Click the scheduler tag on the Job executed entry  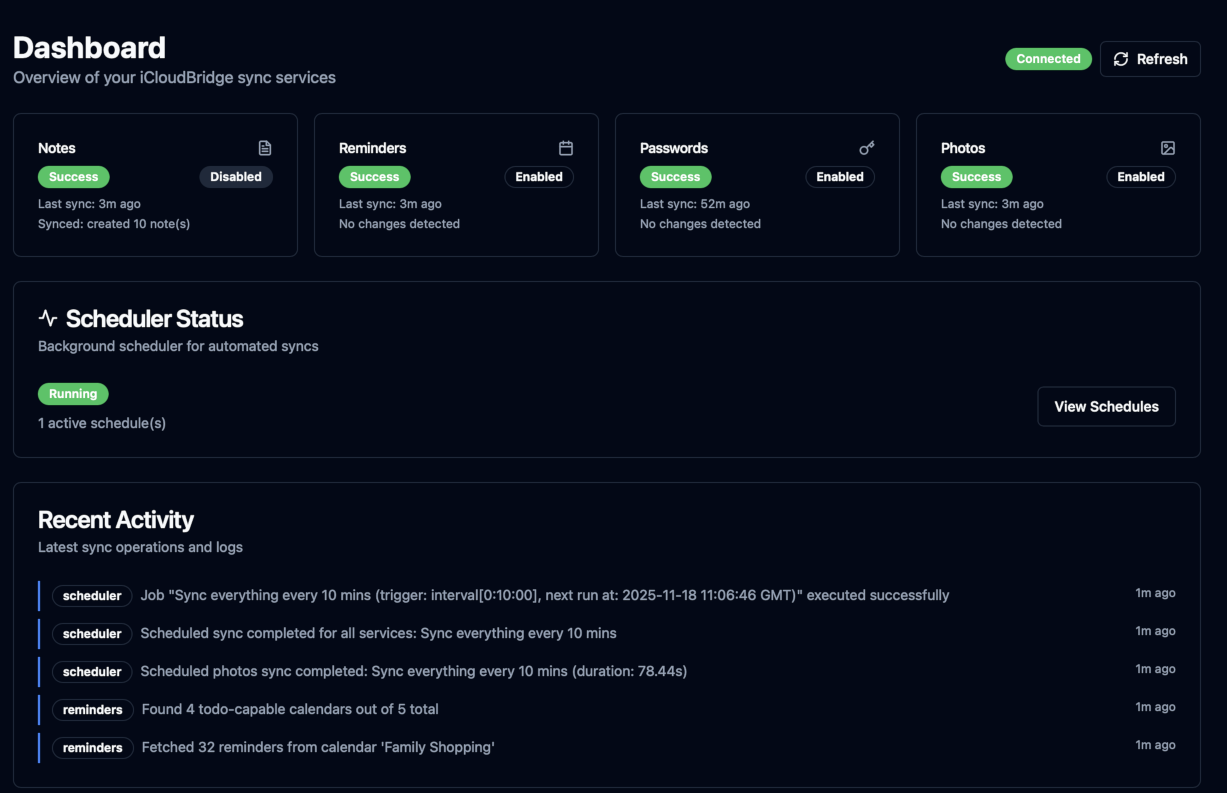pyautogui.click(x=92, y=596)
